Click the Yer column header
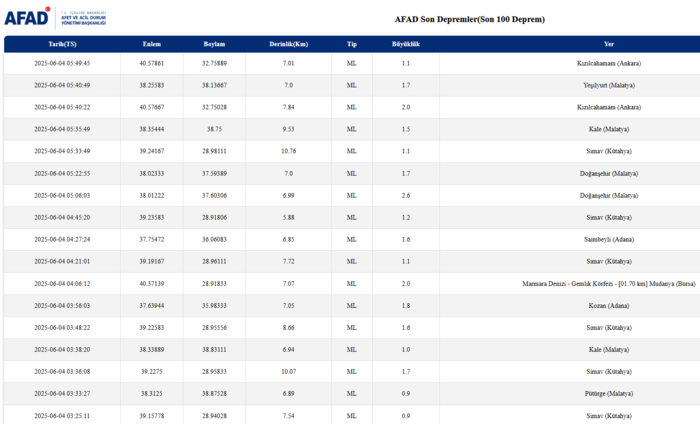The height and width of the screenshot is (424, 700). pos(609,44)
